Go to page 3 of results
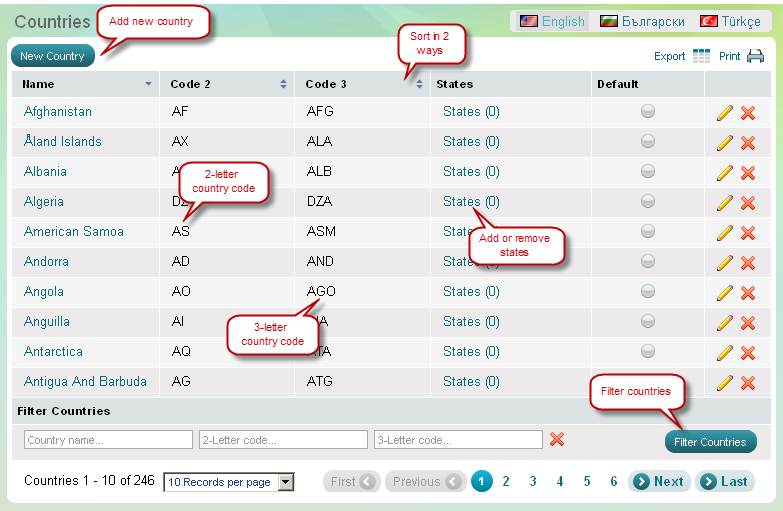 [533, 482]
